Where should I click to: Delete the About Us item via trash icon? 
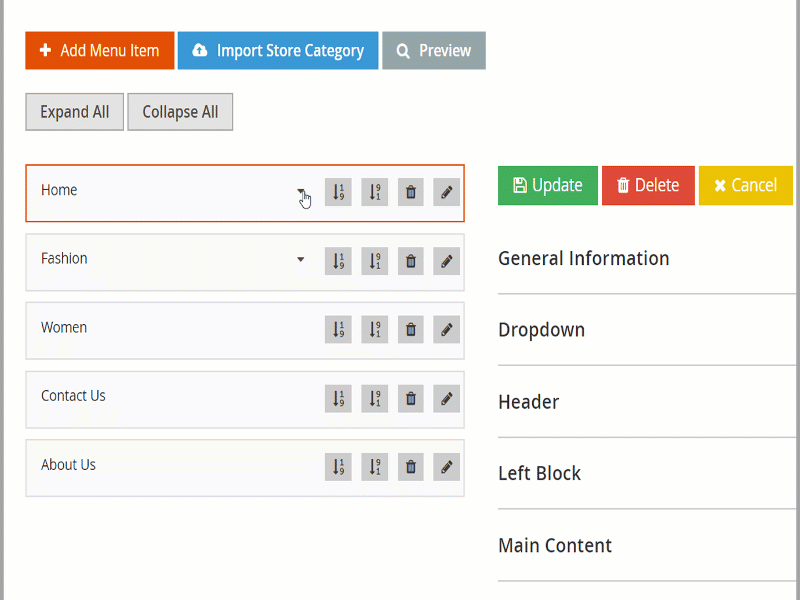(410, 466)
